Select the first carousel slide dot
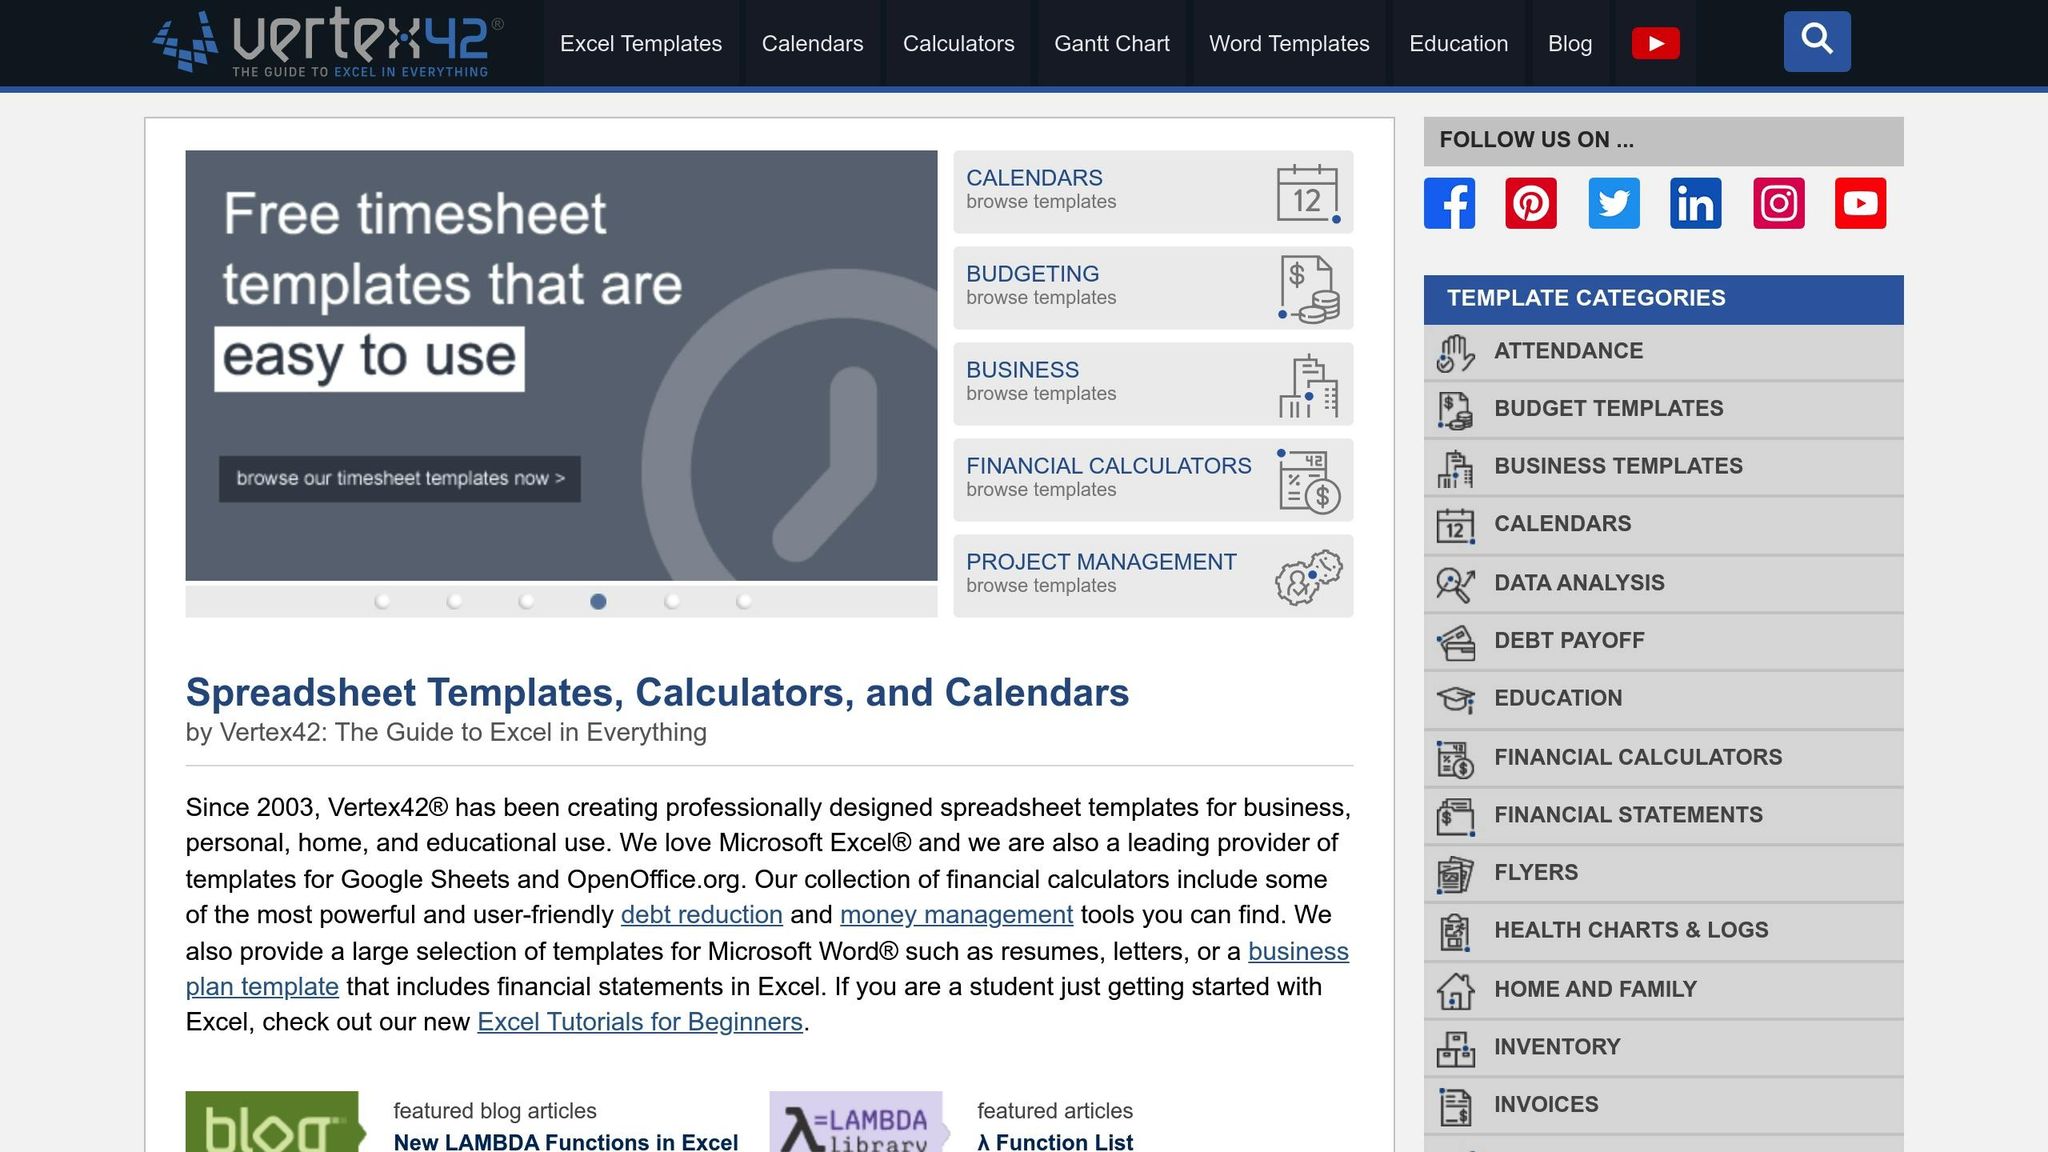 coord(382,601)
